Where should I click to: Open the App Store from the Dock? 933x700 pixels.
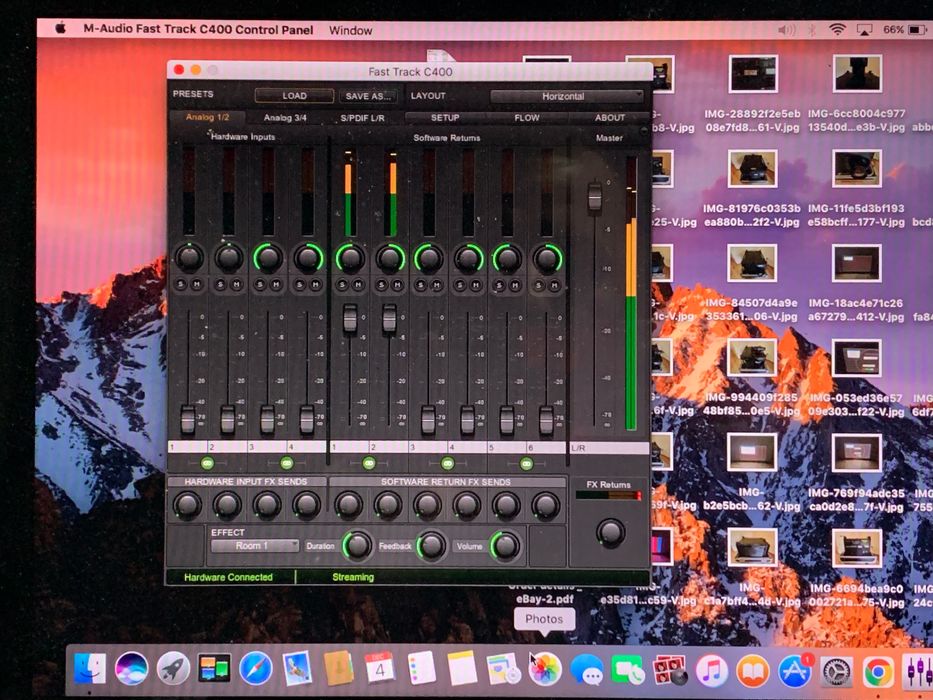click(x=795, y=671)
